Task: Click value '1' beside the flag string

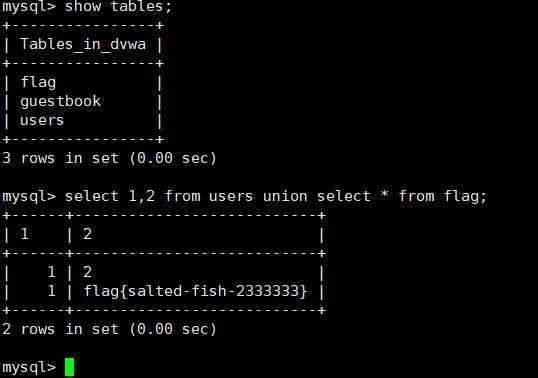Action: coord(51,291)
